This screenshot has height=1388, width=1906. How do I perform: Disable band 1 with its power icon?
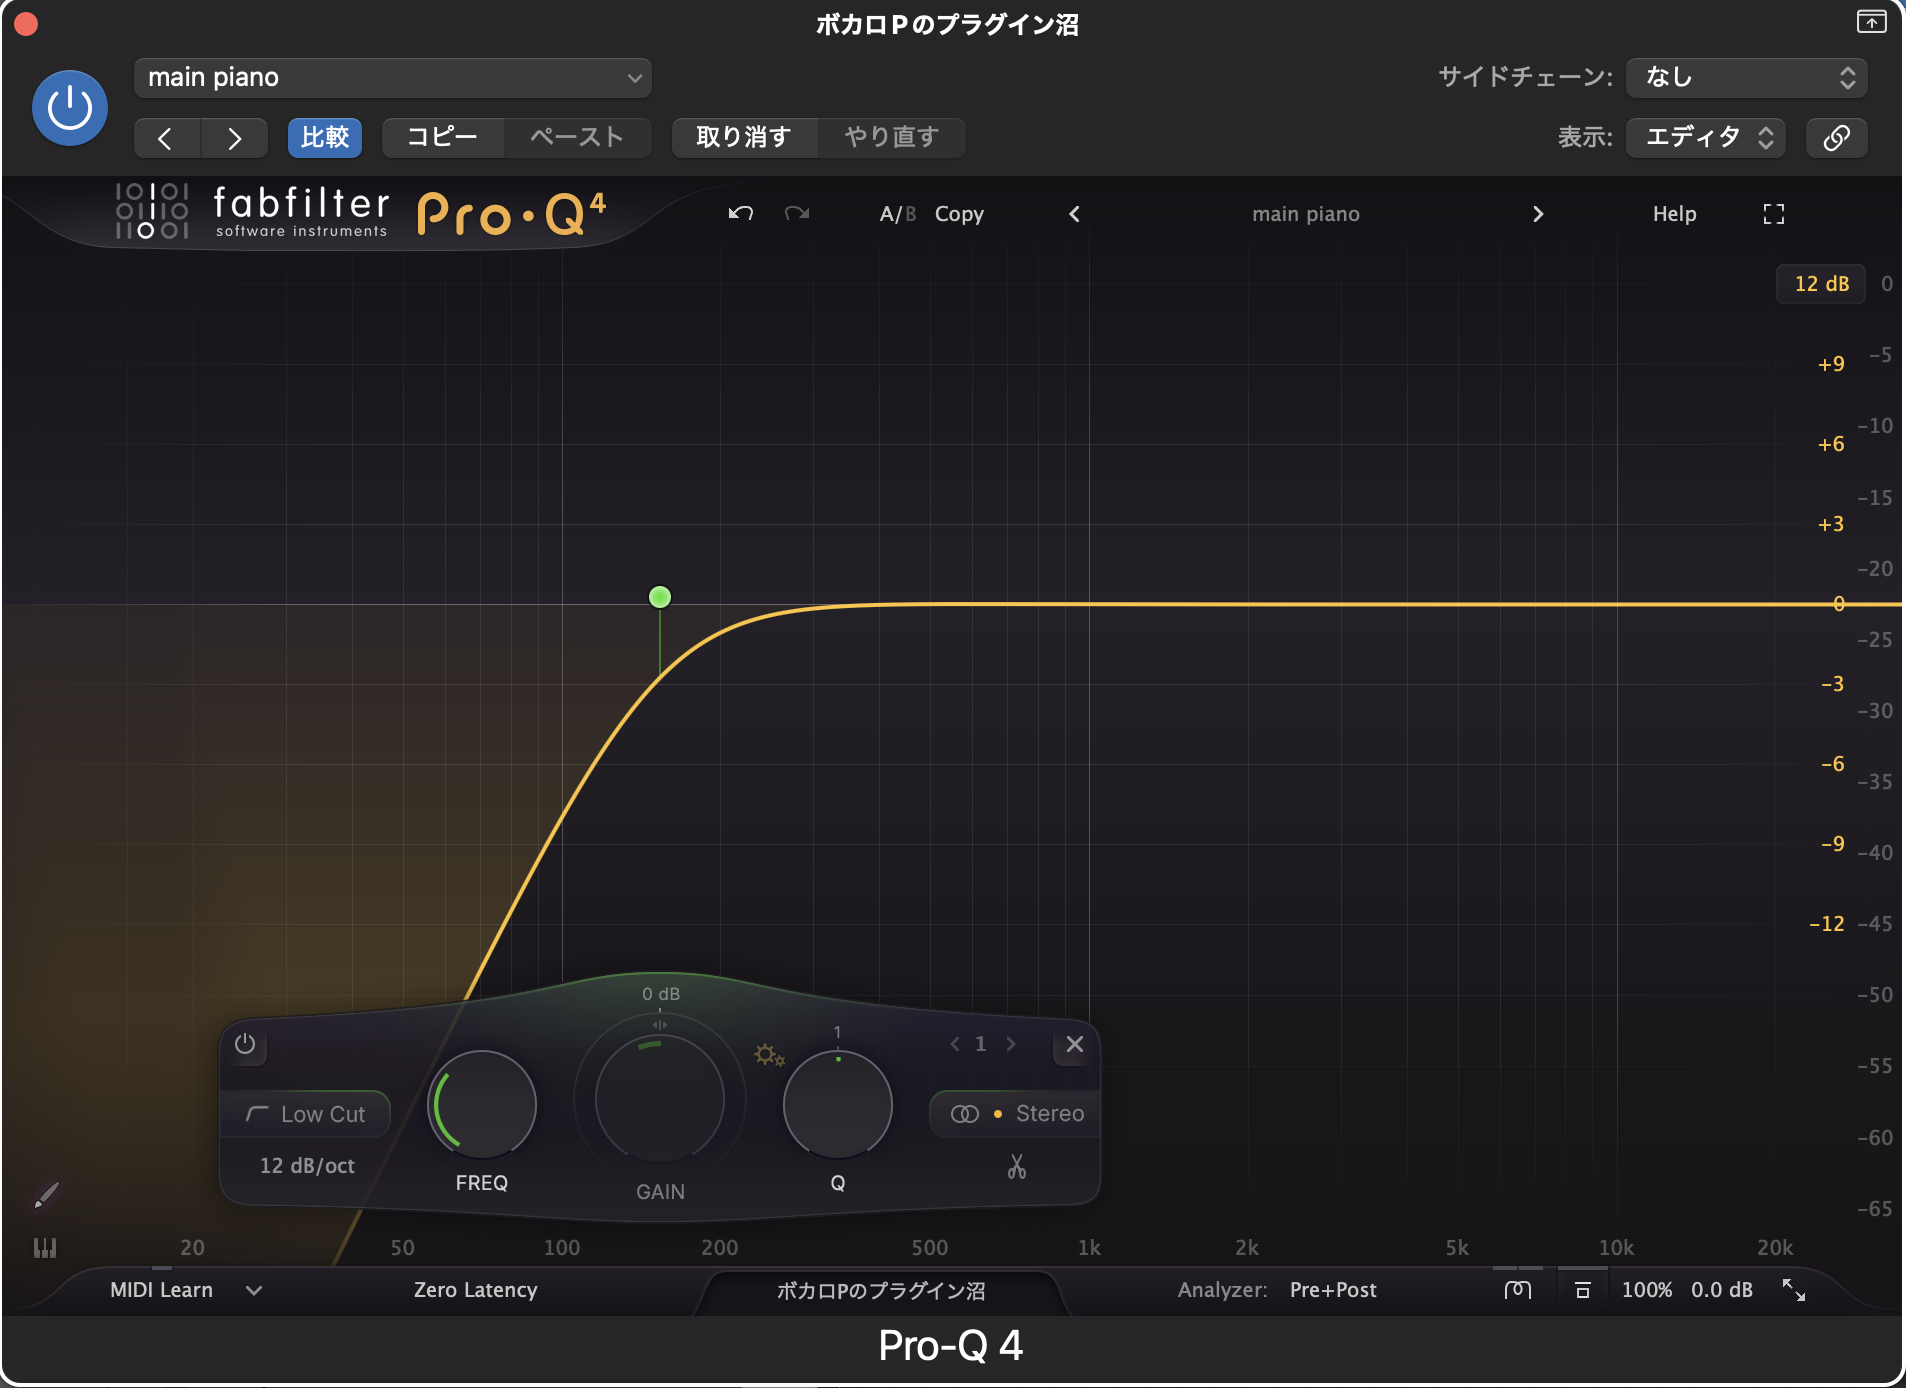point(245,1044)
